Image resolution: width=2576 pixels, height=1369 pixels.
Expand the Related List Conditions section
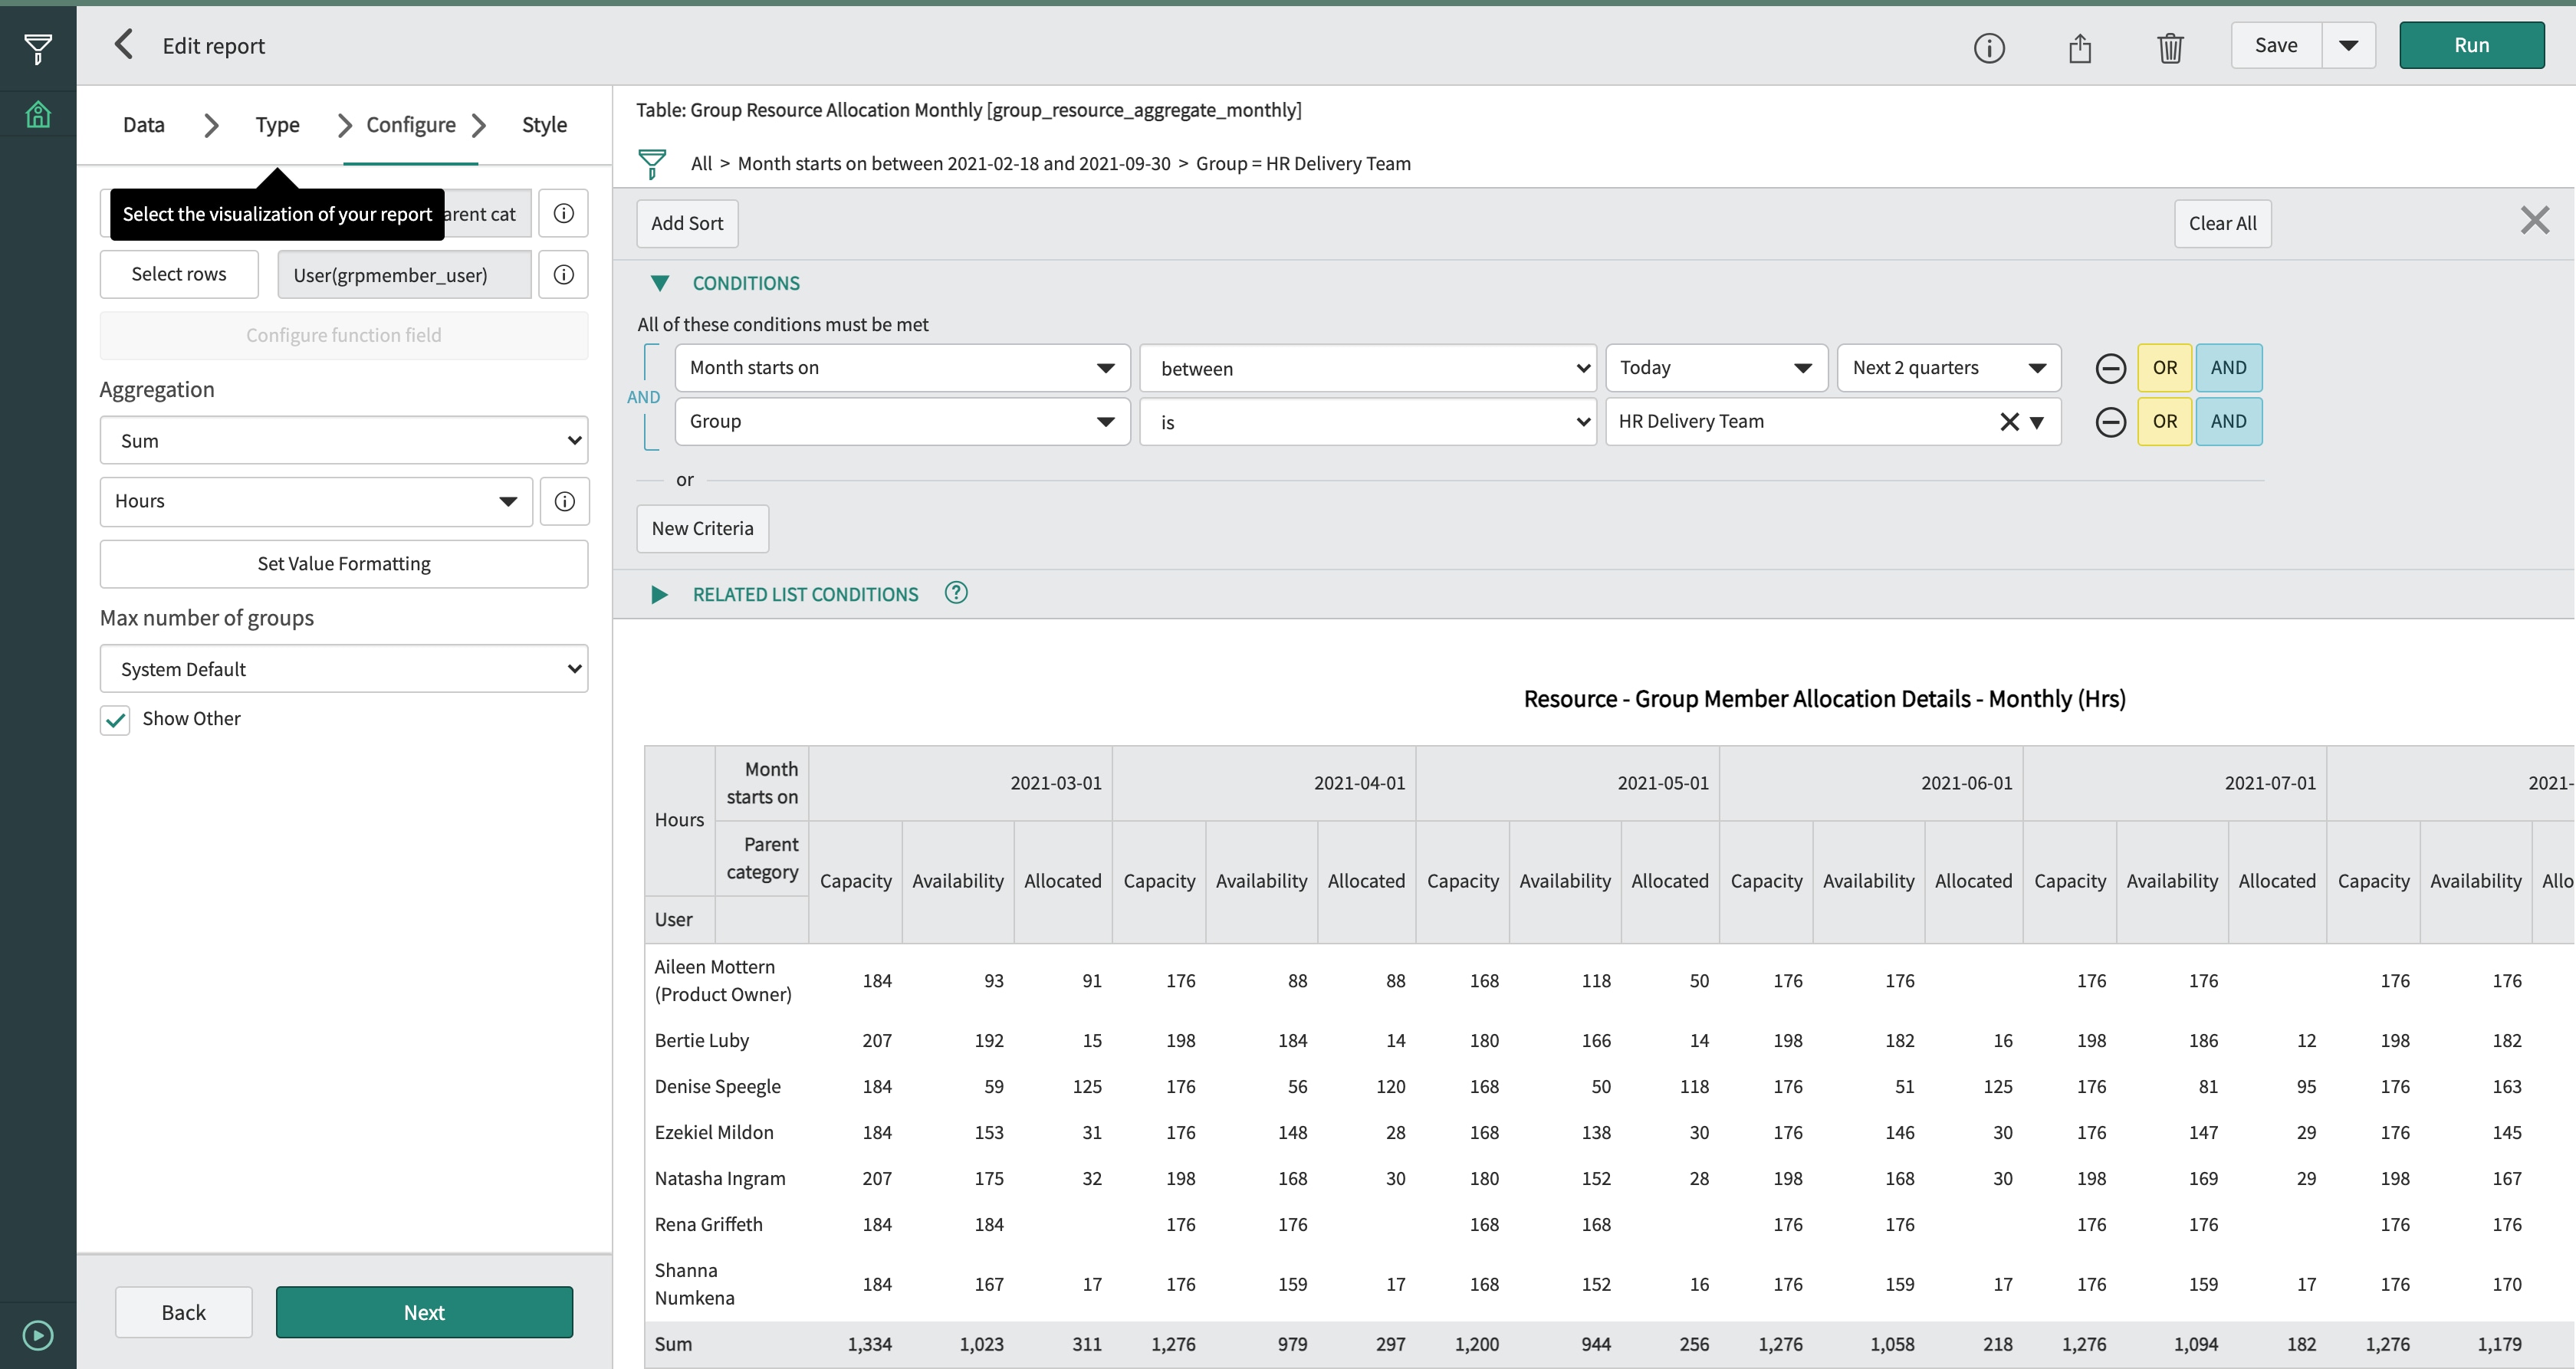pos(659,594)
